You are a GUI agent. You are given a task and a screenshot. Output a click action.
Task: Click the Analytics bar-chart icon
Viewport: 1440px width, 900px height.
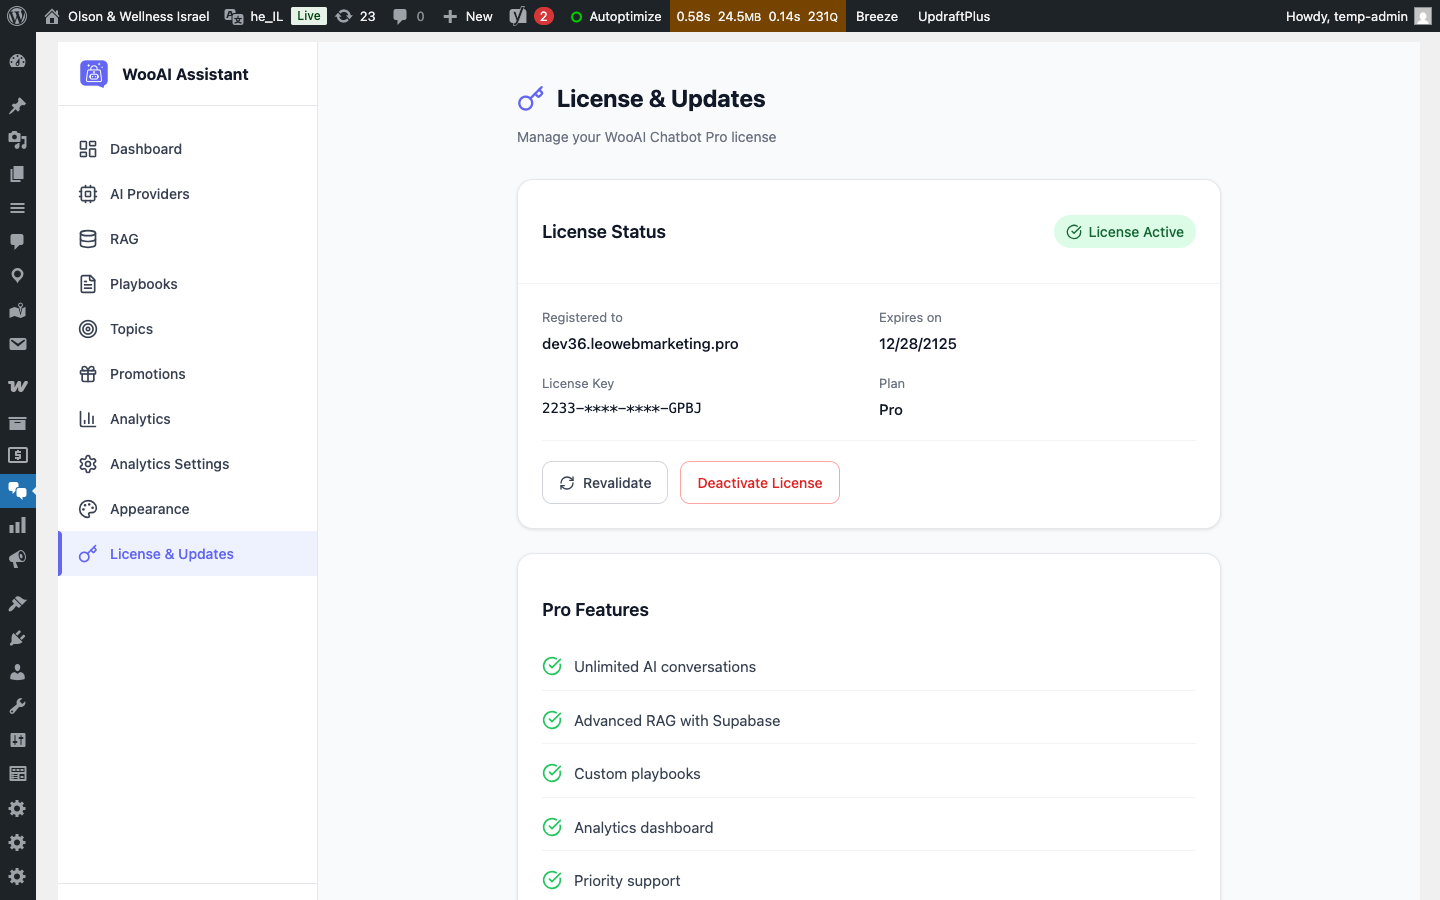(x=88, y=418)
